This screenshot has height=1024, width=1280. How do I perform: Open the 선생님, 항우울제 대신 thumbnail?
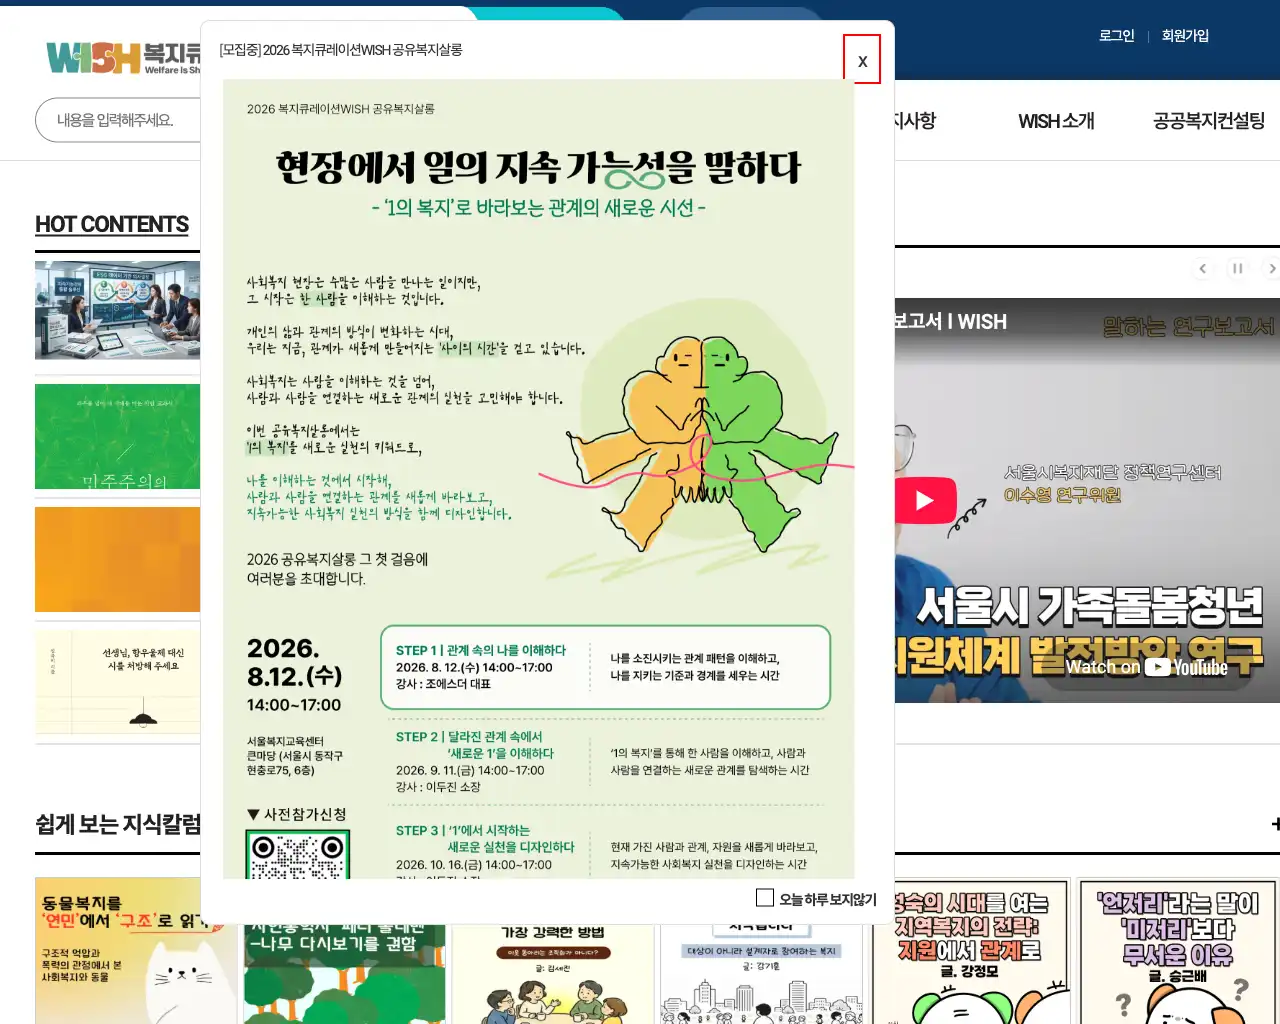(x=118, y=681)
